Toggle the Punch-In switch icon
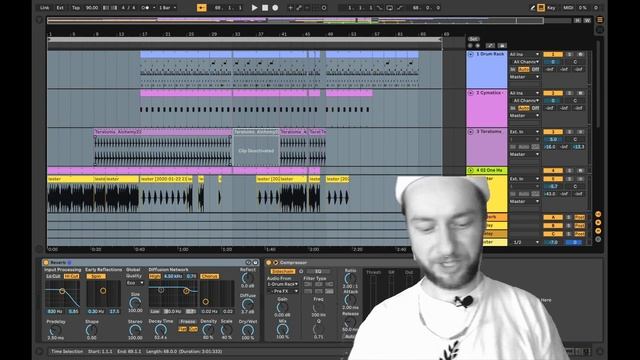 pos(380,8)
